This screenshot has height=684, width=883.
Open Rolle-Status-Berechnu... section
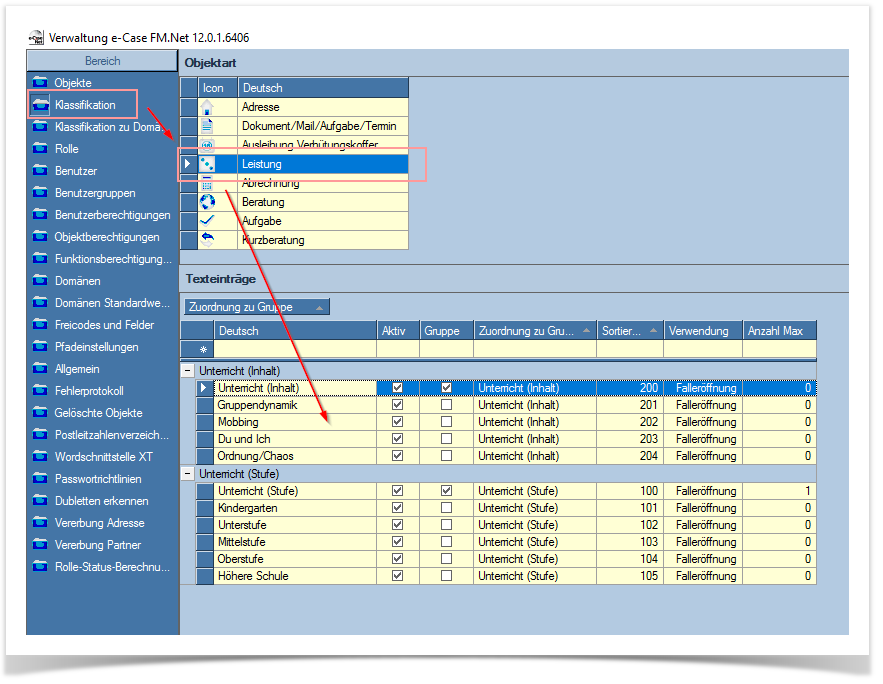pyautogui.click(x=112, y=567)
